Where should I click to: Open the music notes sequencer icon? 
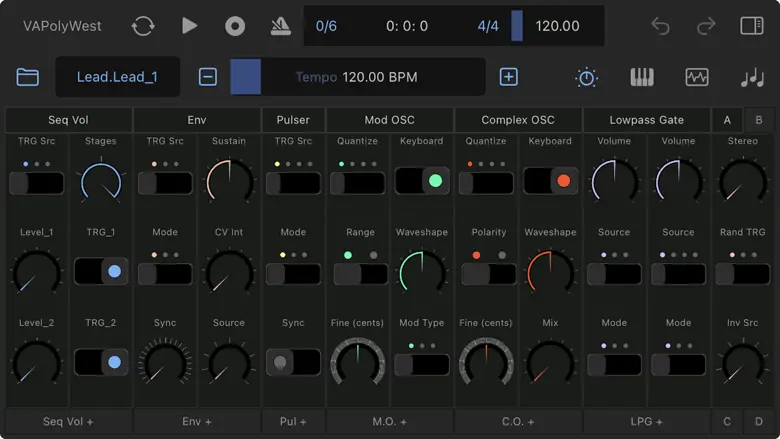pyautogui.click(x=751, y=77)
